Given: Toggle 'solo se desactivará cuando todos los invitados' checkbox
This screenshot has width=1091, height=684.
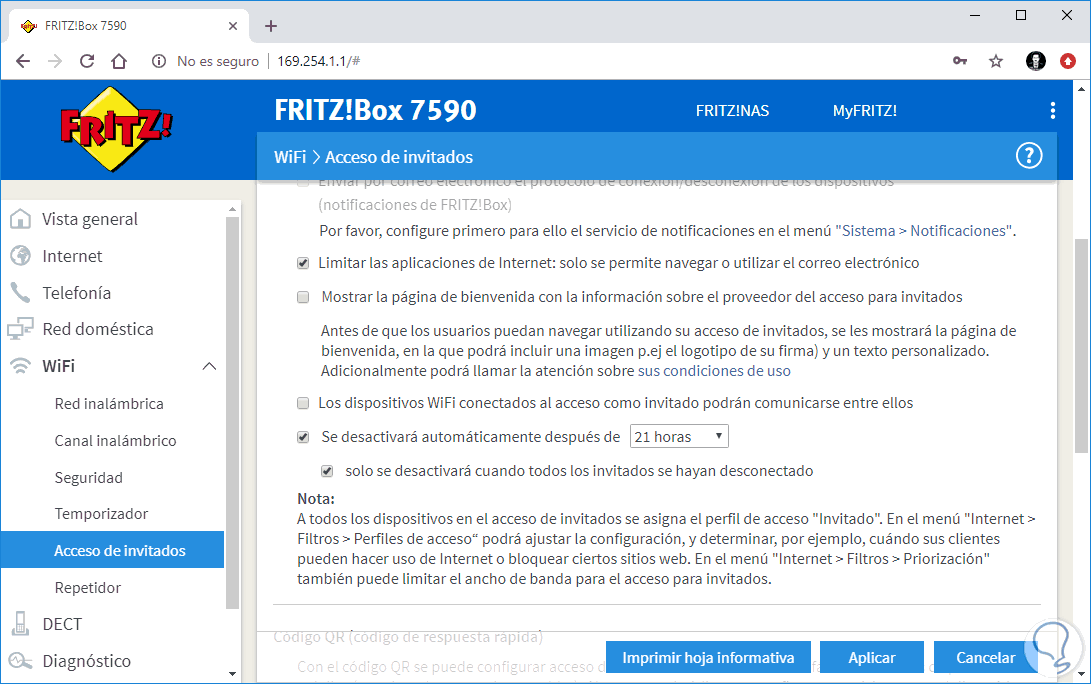Looking at the screenshot, I should (326, 471).
